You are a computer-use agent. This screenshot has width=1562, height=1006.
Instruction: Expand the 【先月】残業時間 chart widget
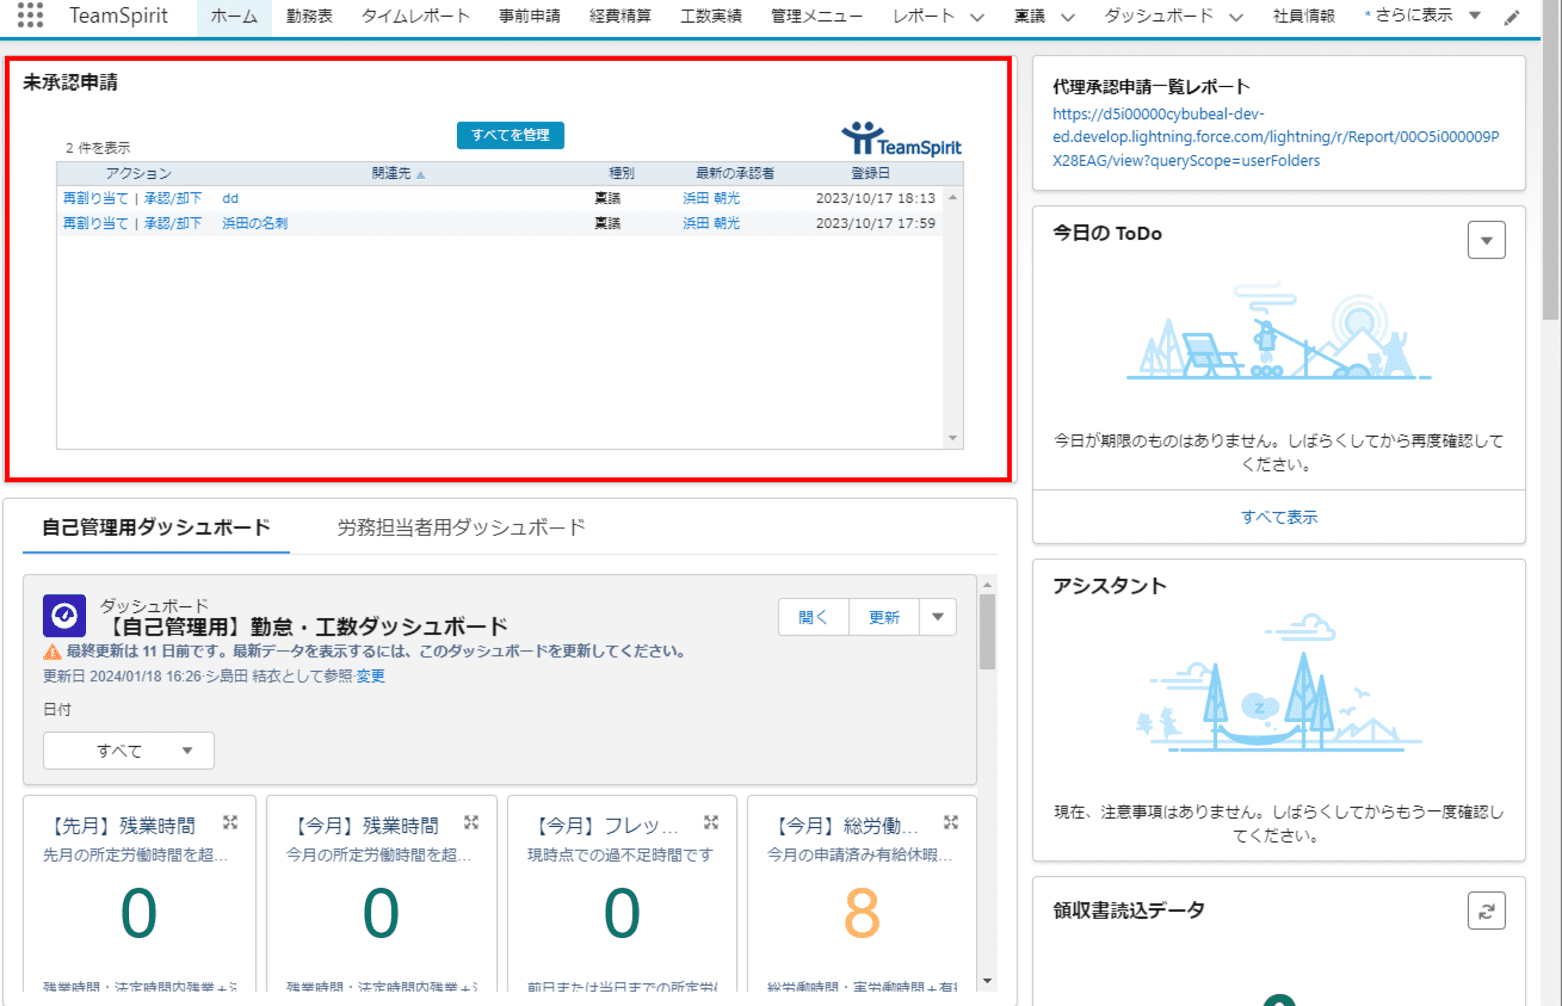pos(230,823)
